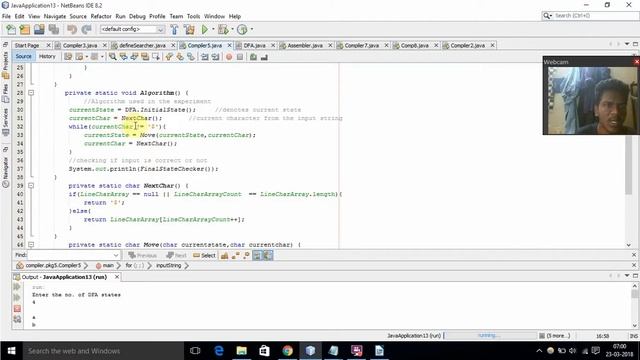Click the editor vertical scrollbar thumb

click(629, 165)
